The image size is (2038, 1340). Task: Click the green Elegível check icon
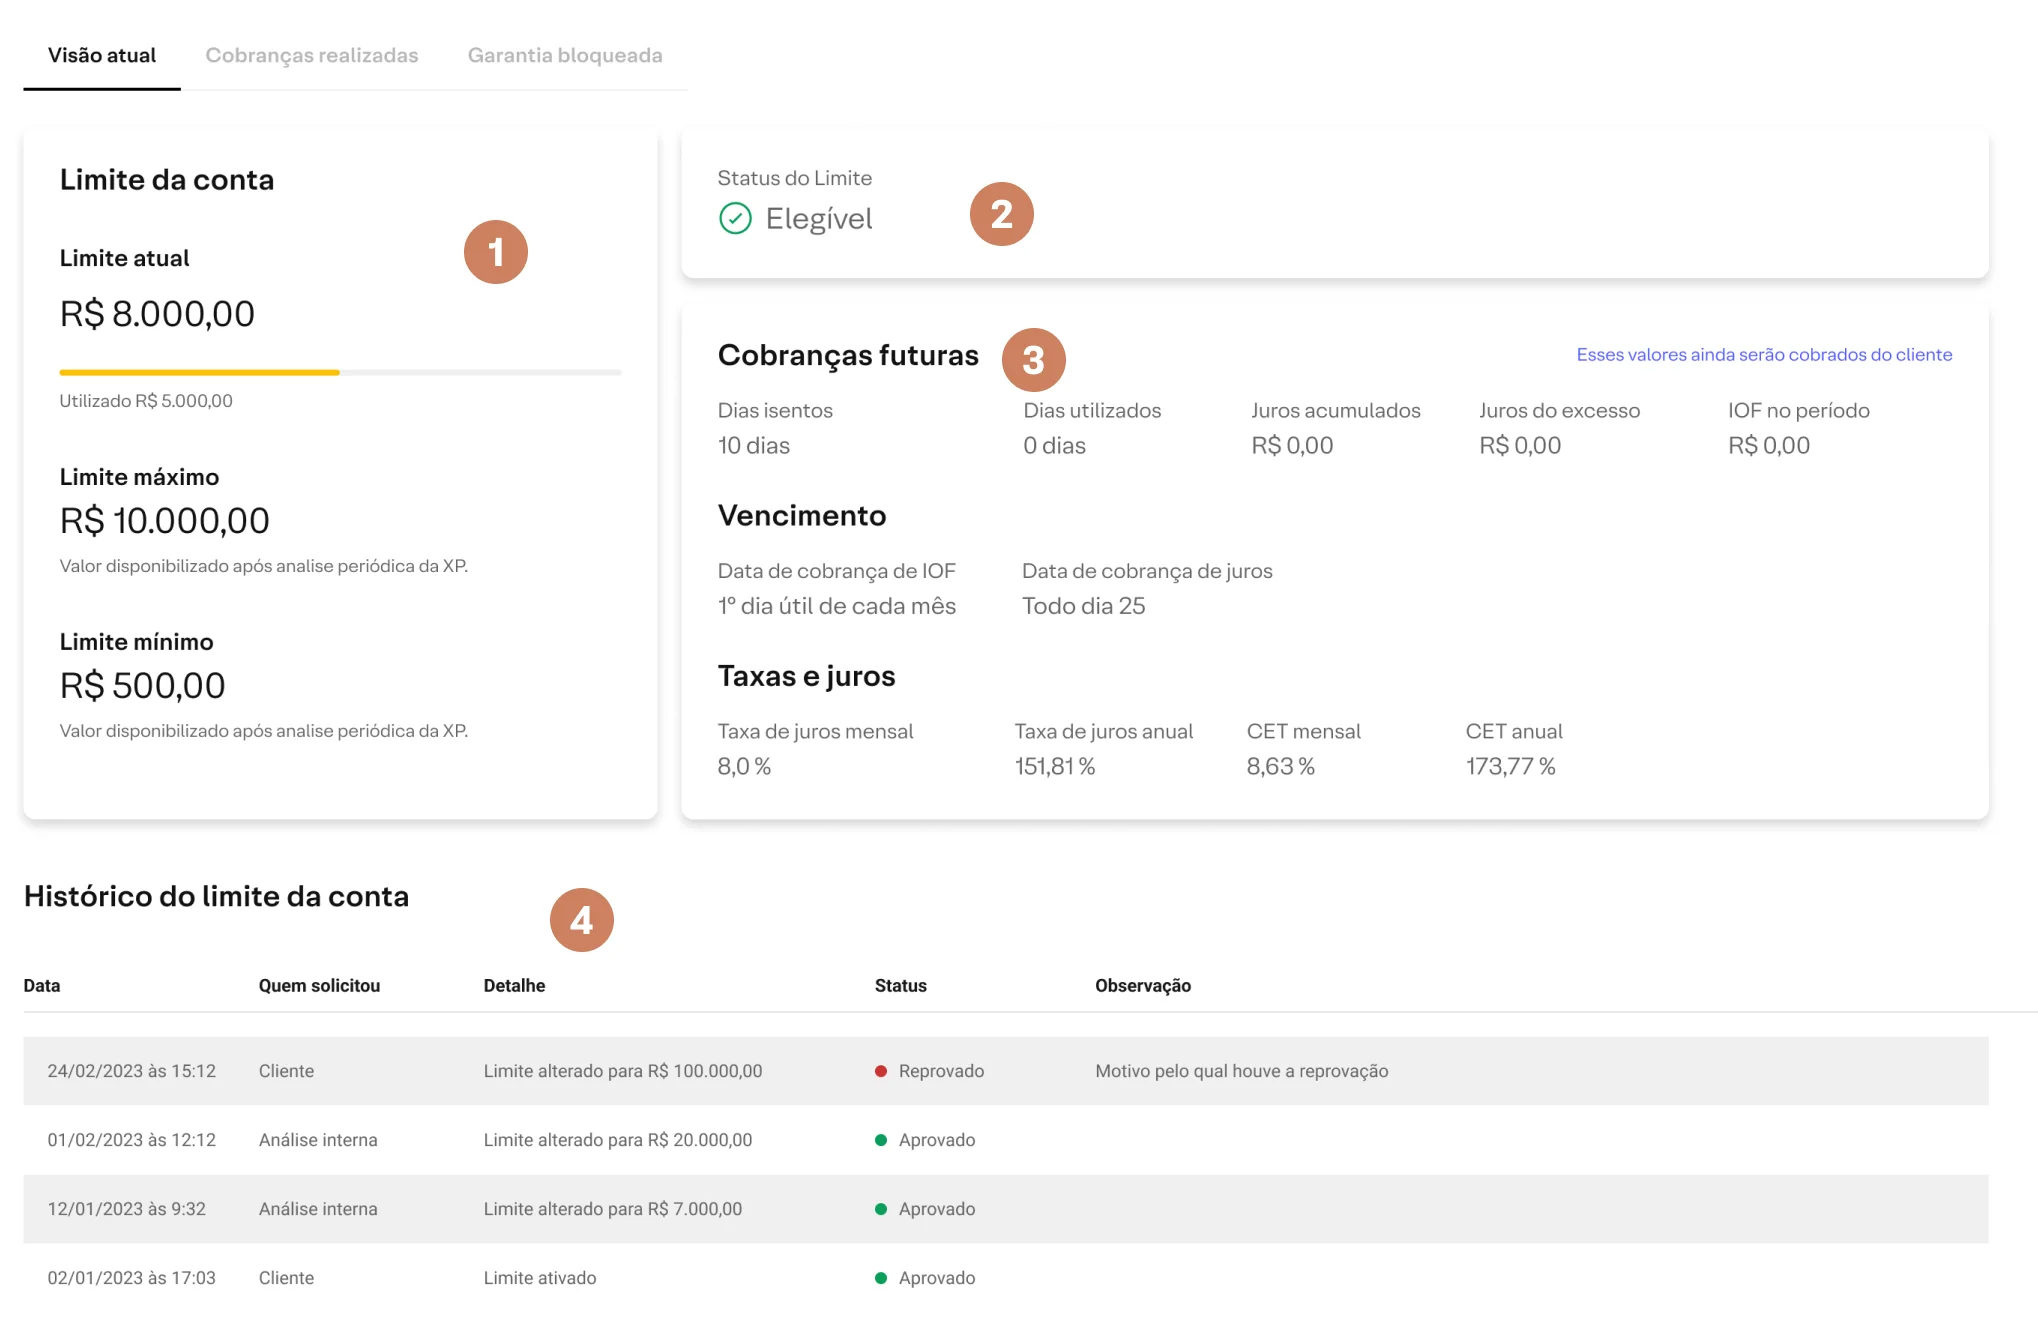pos(735,218)
